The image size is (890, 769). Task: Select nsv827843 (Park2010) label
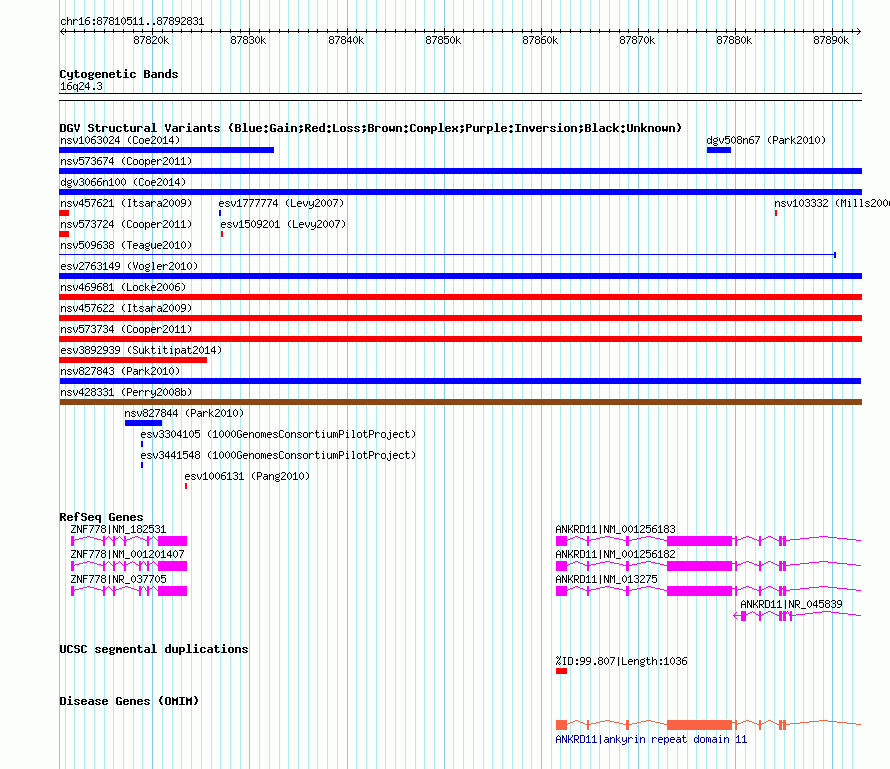(120, 371)
